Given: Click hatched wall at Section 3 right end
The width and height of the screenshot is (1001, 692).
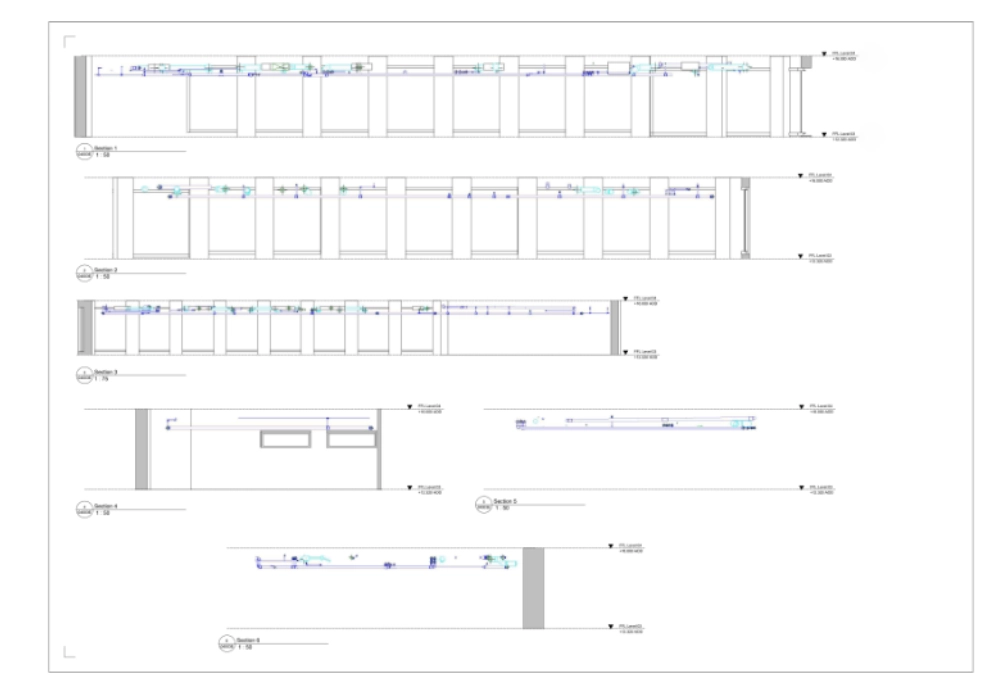Looking at the screenshot, I should pos(615,326).
